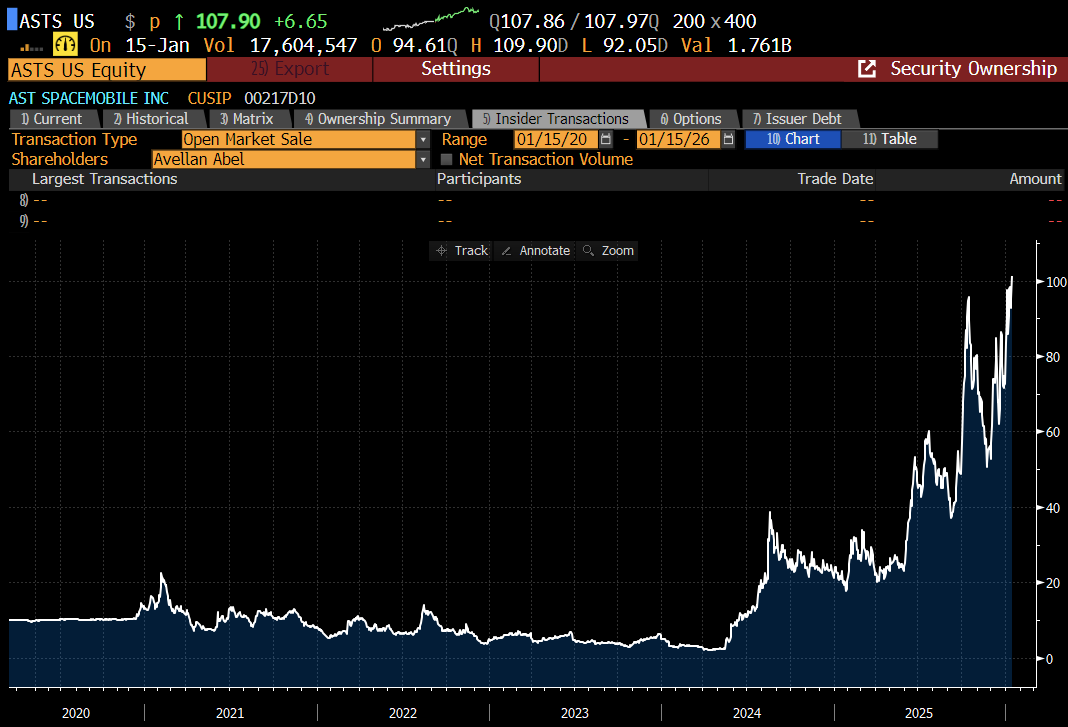Select the Avellan Abel shareholder field

(283, 159)
